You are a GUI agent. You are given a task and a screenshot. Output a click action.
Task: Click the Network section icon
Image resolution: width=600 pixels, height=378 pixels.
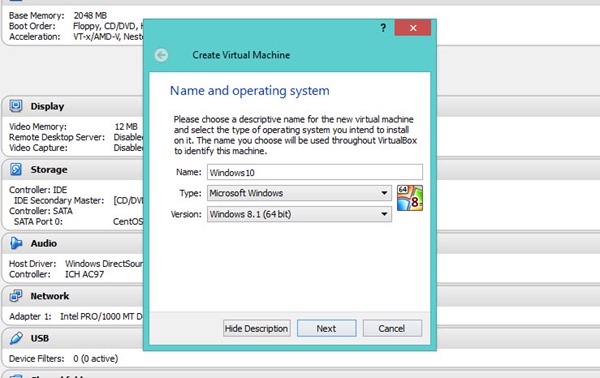point(16,296)
